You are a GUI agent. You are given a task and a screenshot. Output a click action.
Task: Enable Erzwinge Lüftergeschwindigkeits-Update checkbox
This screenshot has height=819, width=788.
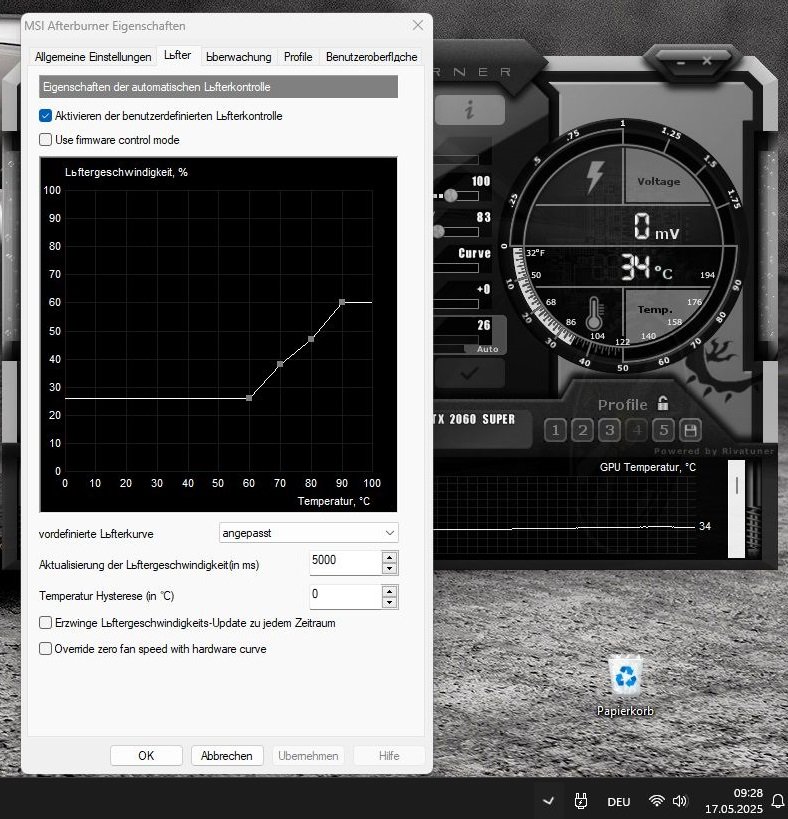[45, 623]
